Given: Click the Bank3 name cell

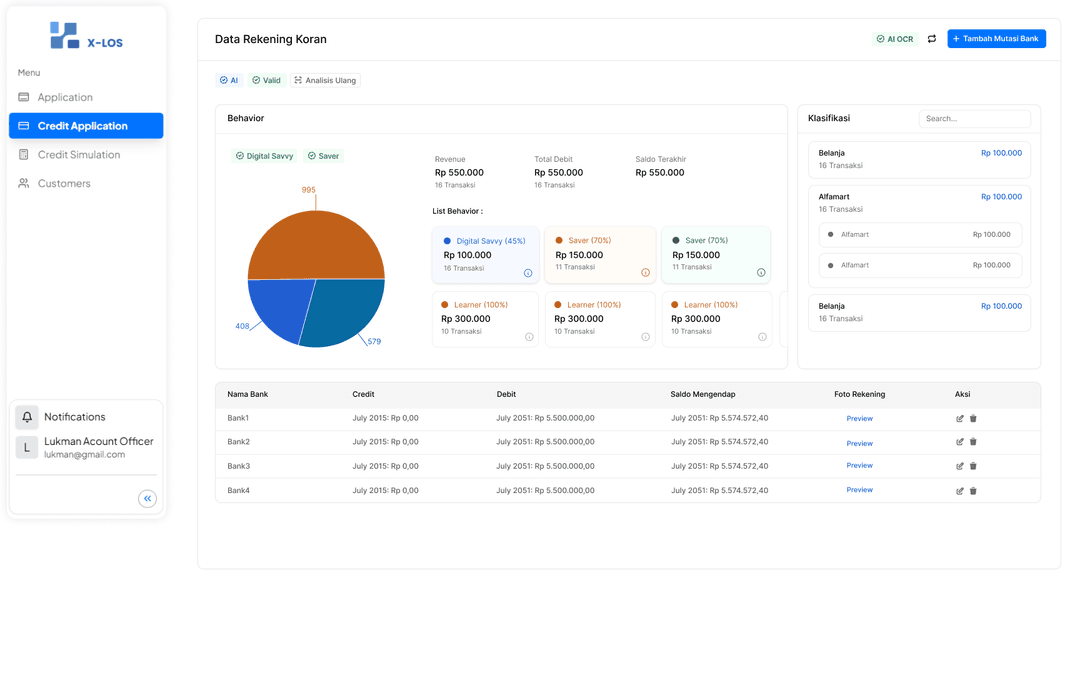Looking at the screenshot, I should (239, 466).
